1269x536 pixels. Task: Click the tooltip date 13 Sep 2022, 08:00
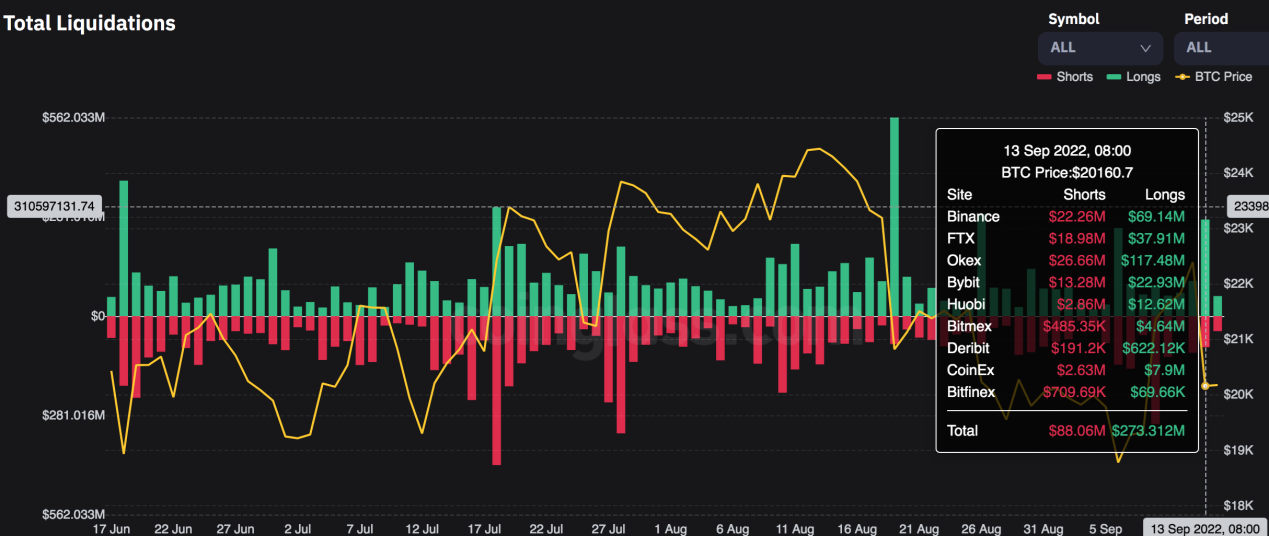click(x=1067, y=151)
